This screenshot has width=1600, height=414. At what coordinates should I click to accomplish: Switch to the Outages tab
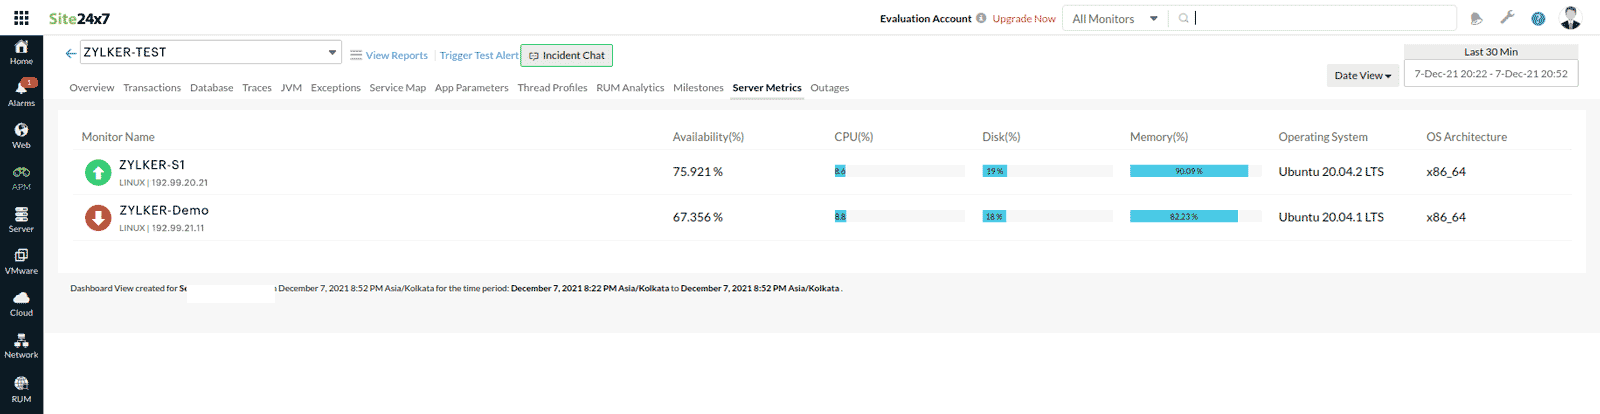pos(829,88)
